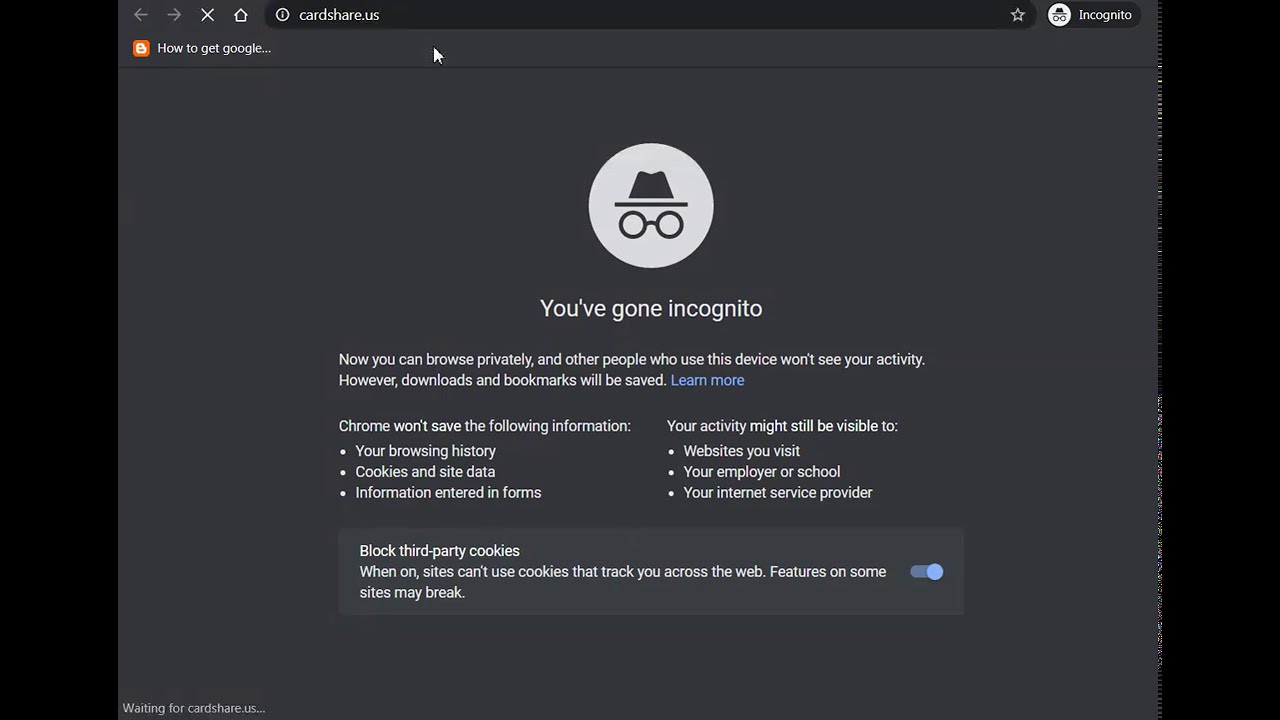The width and height of the screenshot is (1280, 720).
Task: Go to the home page
Action: [241, 15]
